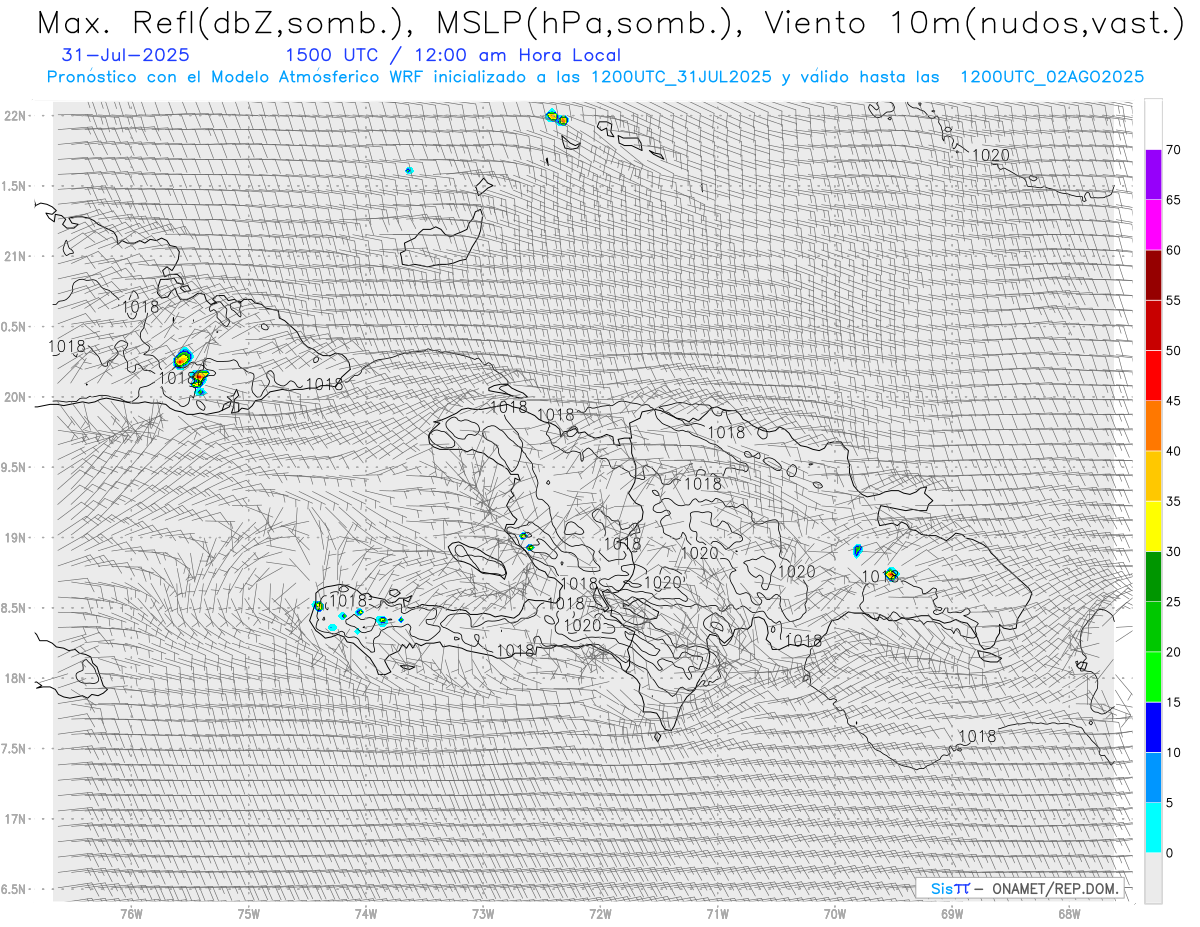This screenshot has width=1200, height=927.
Task: Click the '0' value on the color scale
Action: [x=1169, y=853]
